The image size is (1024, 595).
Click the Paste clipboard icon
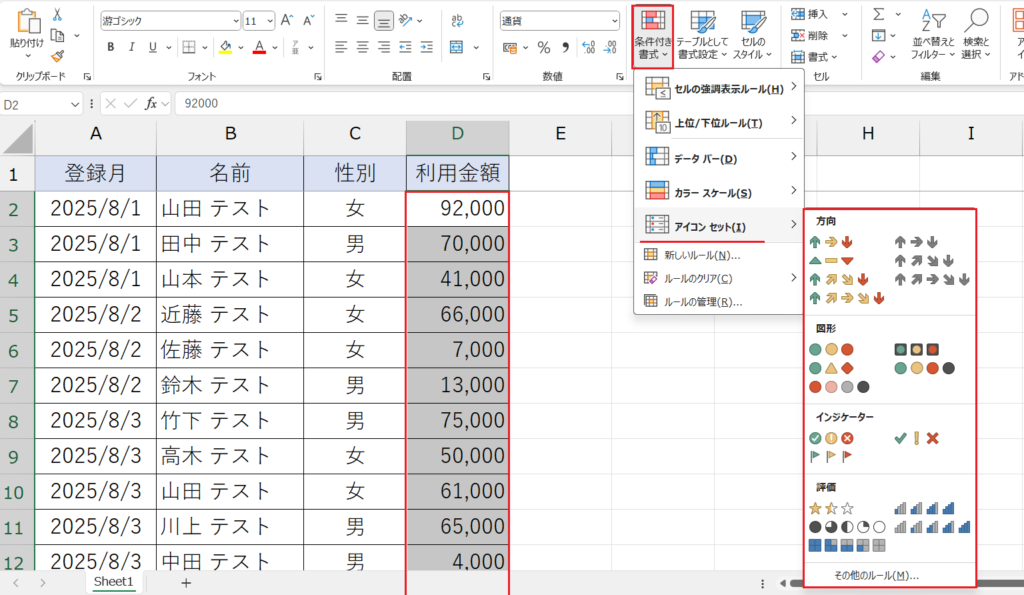click(x=28, y=22)
